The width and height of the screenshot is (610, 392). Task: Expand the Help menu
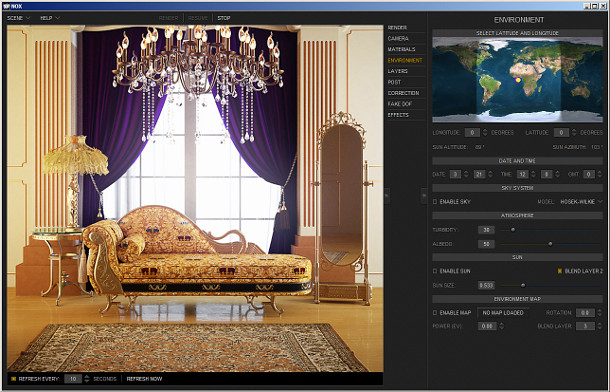(50, 18)
